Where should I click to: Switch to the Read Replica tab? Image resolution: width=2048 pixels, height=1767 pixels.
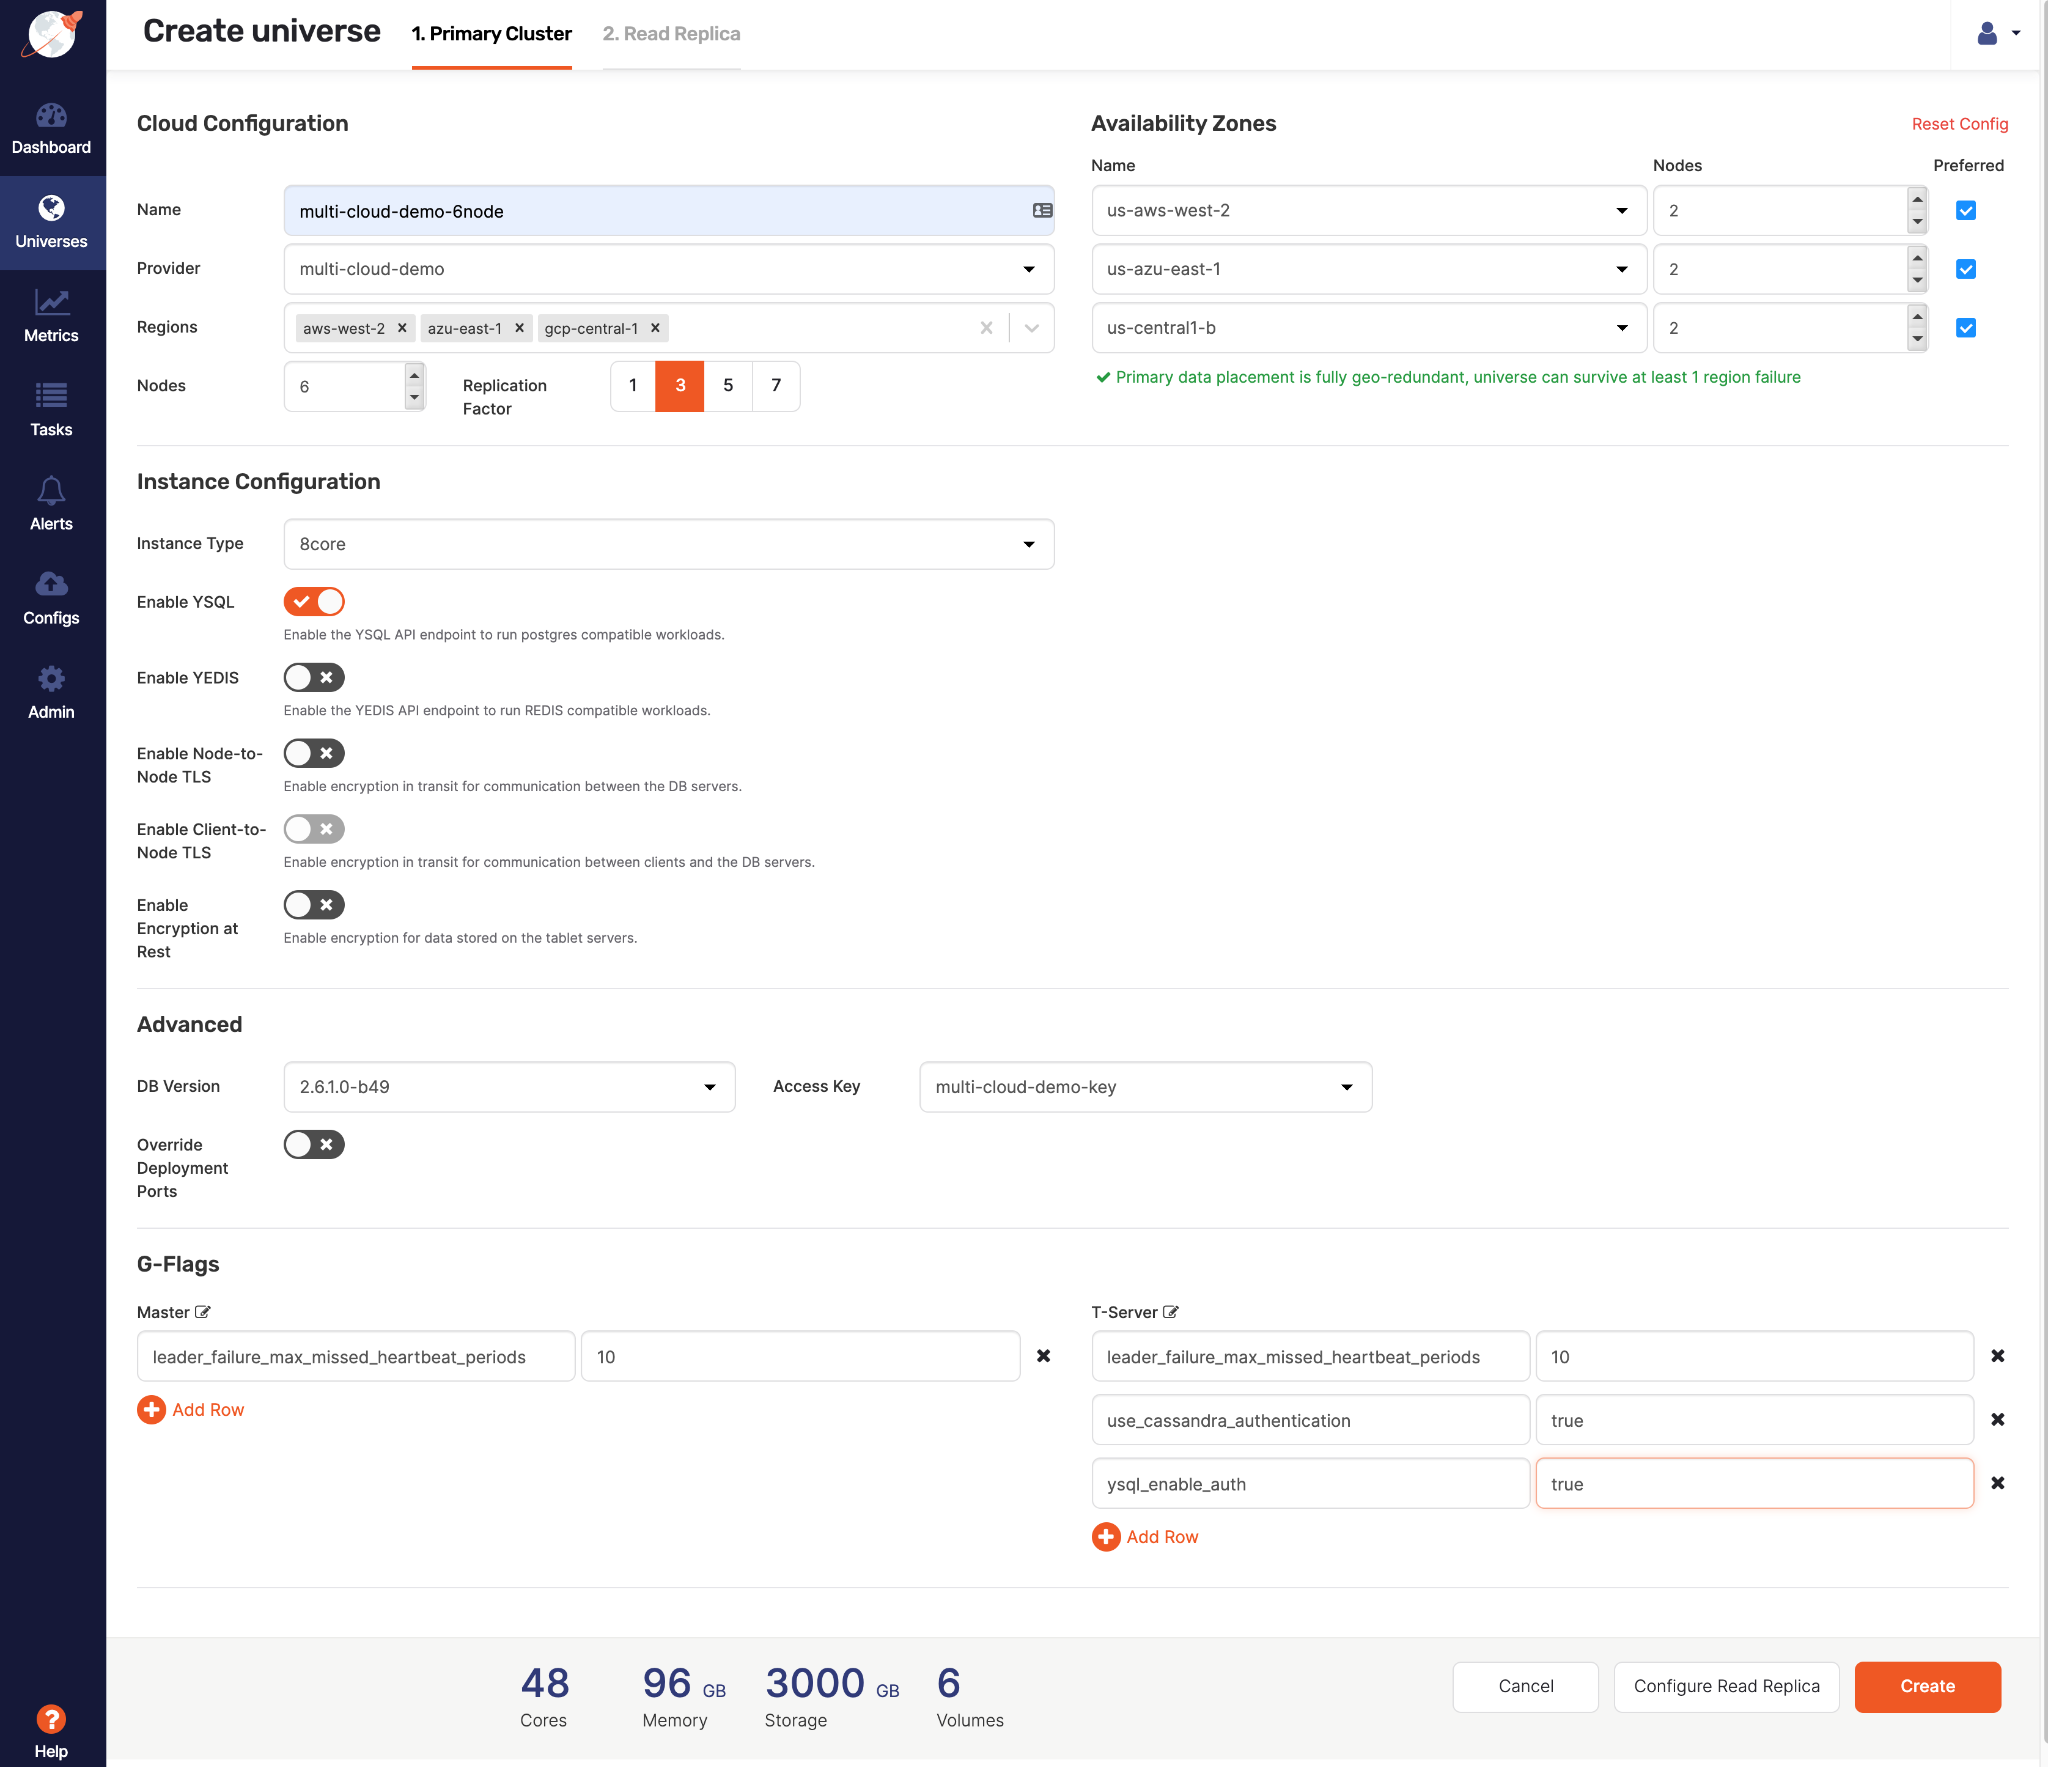click(x=671, y=34)
